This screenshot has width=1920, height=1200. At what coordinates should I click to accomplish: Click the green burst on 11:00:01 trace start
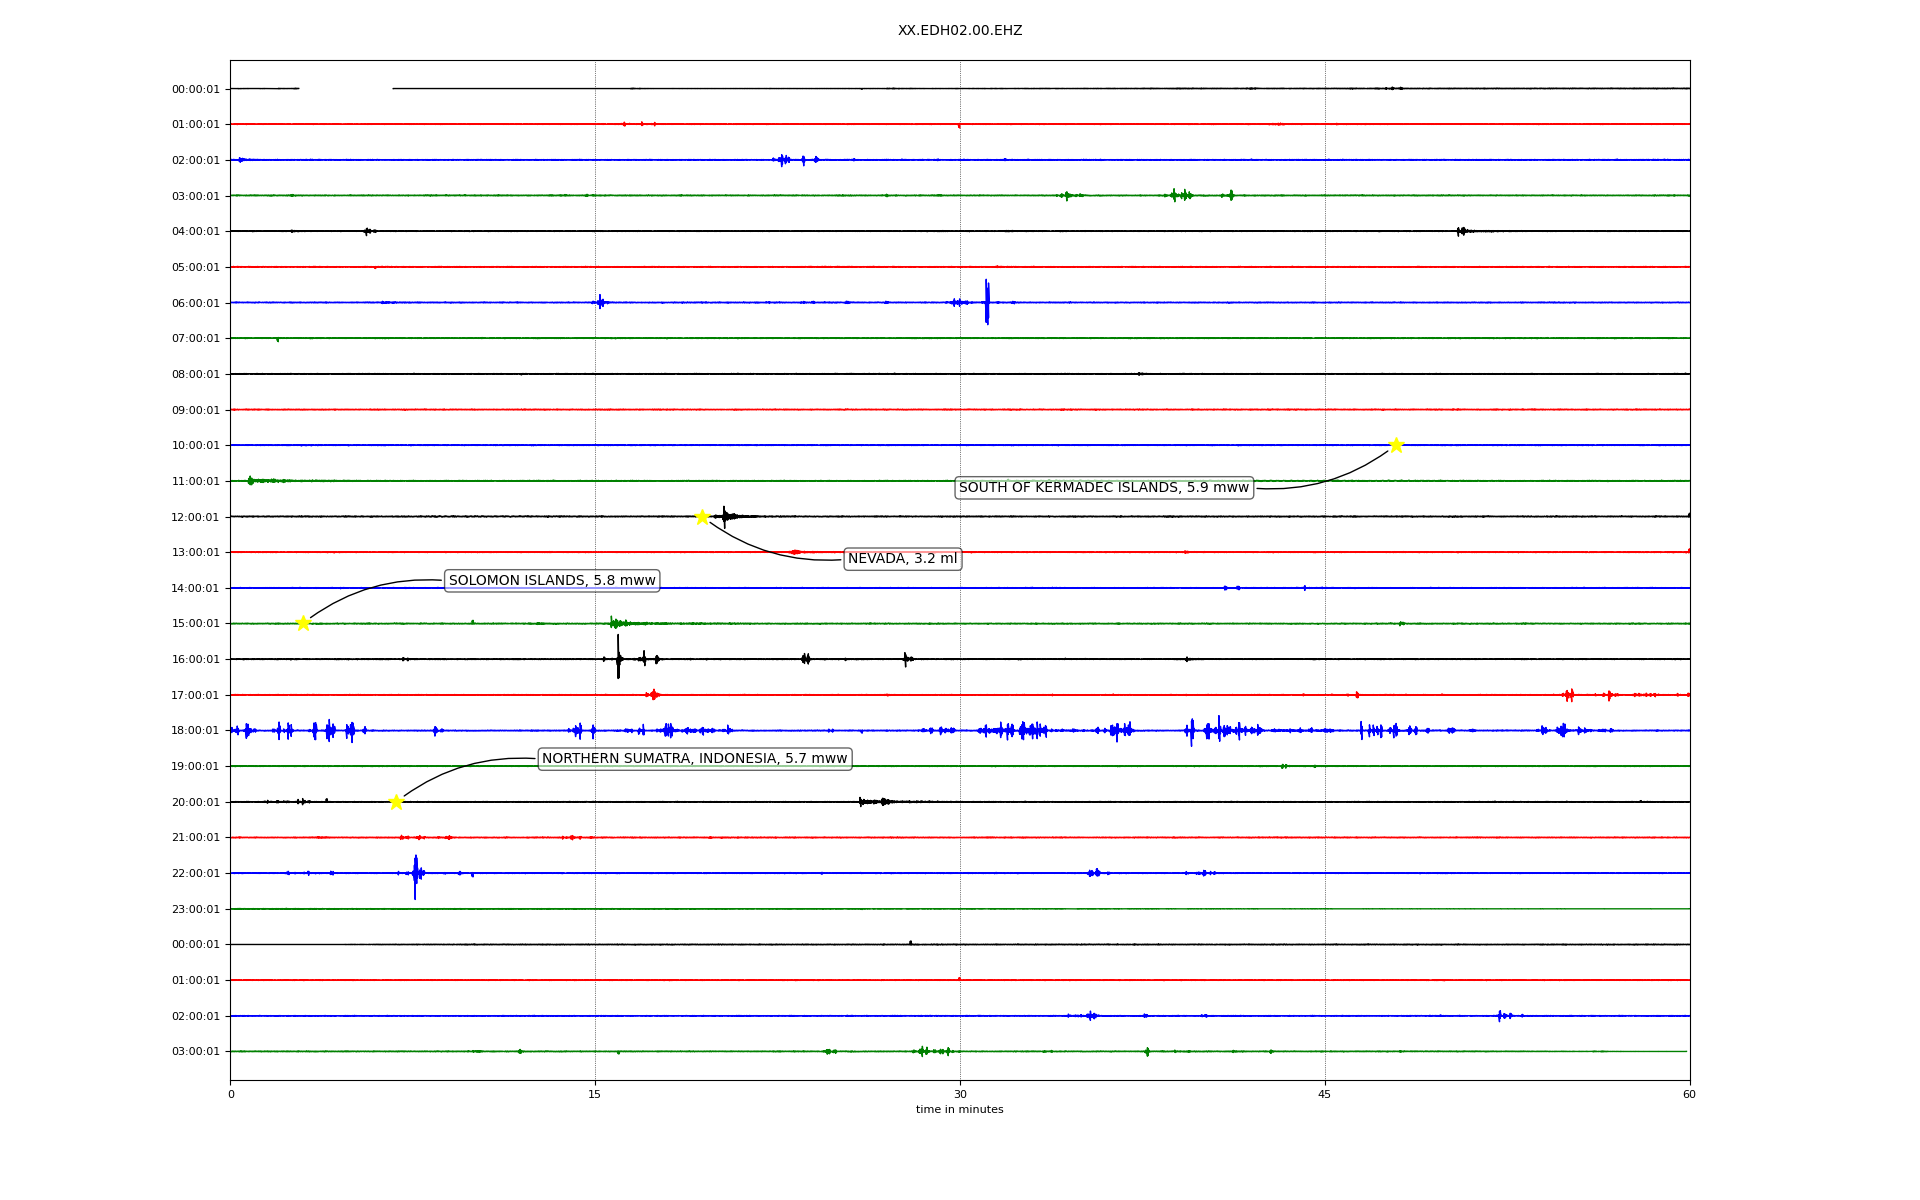point(251,481)
